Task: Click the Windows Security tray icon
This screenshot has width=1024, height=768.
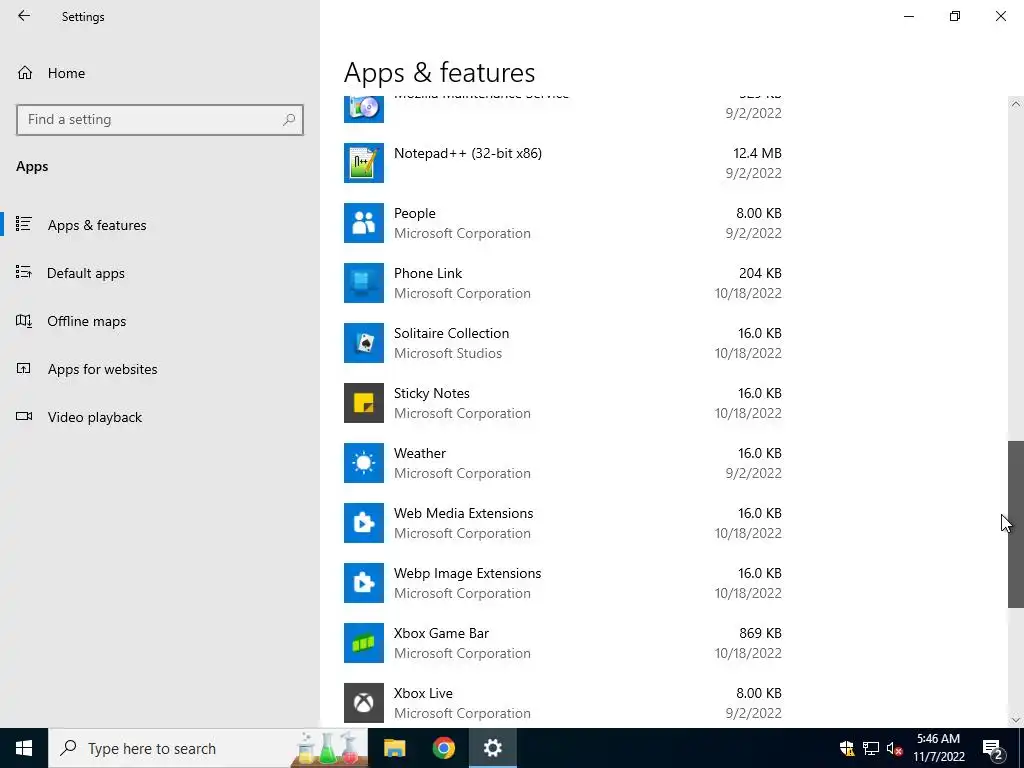Action: click(847, 748)
